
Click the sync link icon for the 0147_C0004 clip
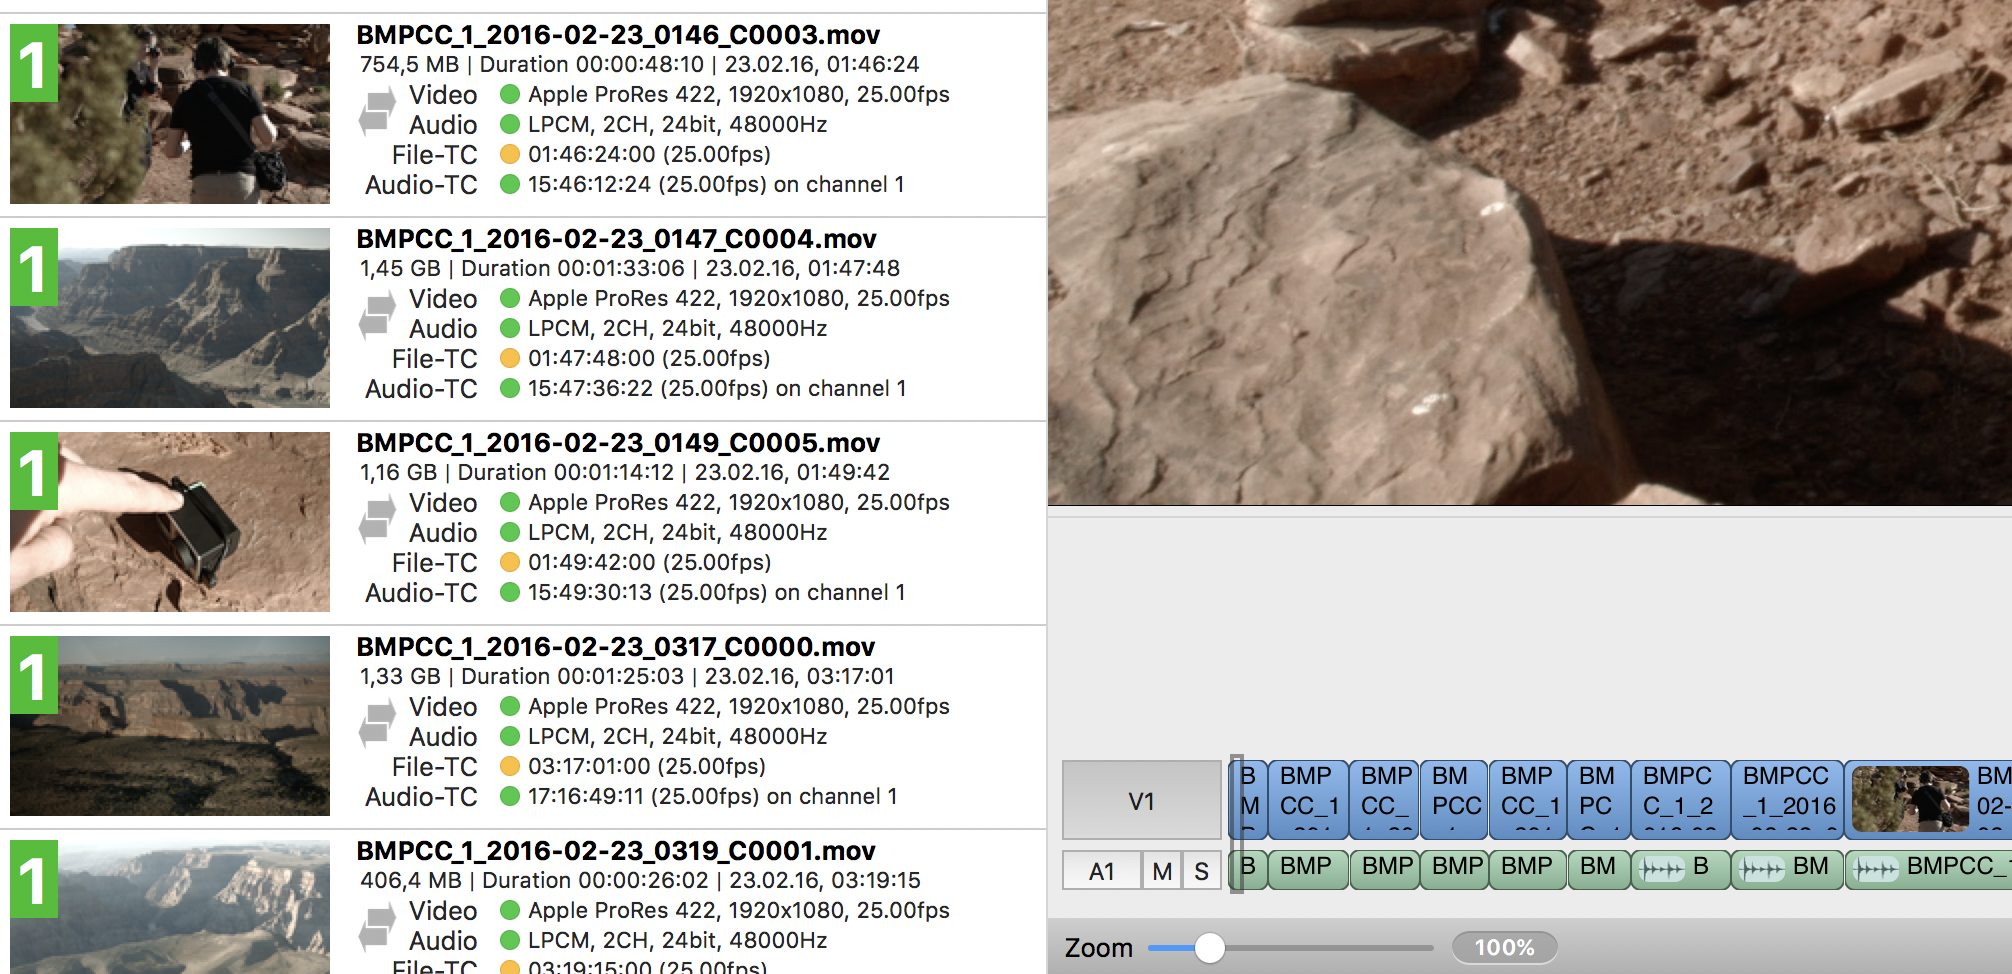pos(377,314)
